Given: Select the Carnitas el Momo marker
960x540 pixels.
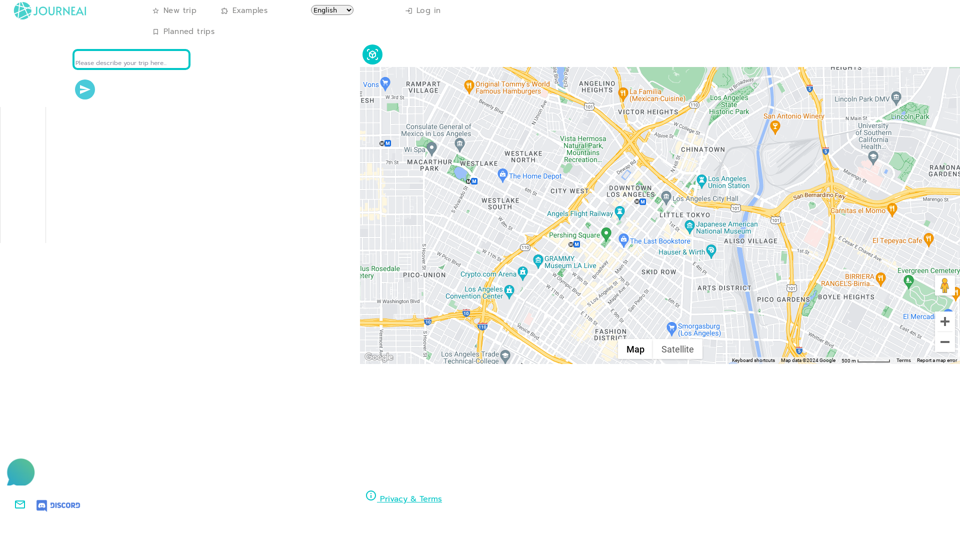Looking at the screenshot, I should point(892,209).
